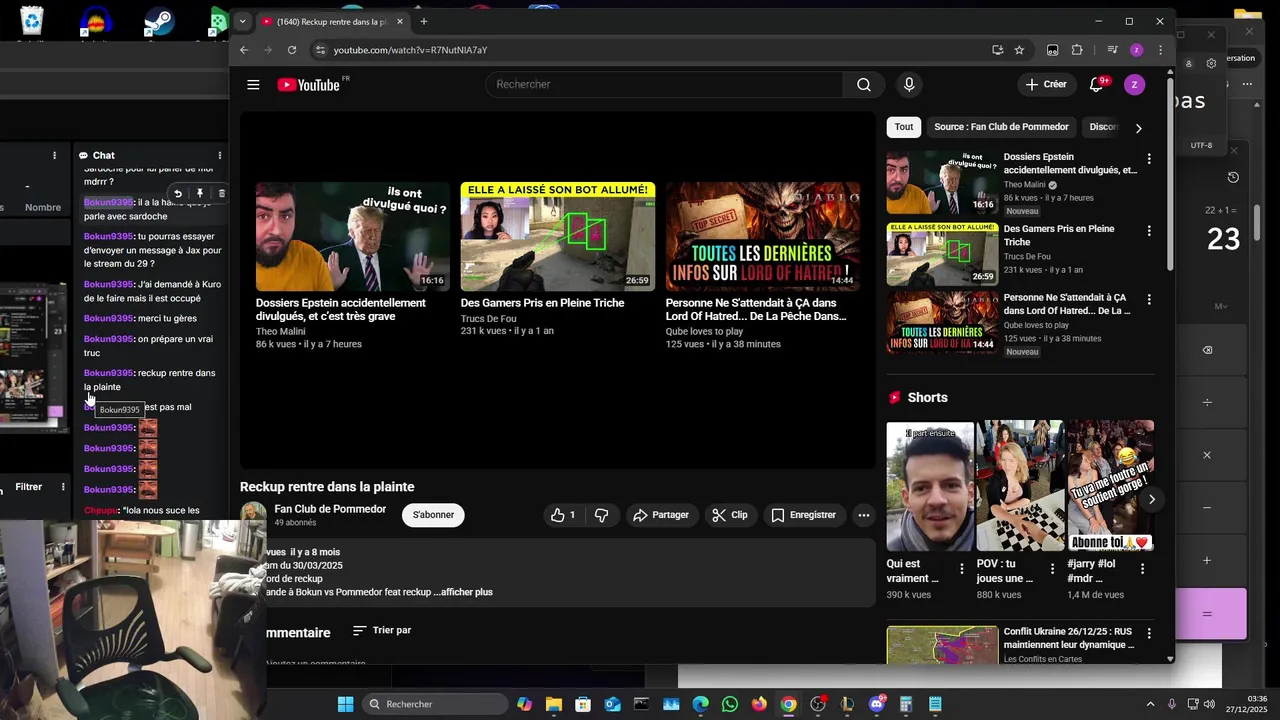The image size is (1280, 720).
Task: Delete the highlighted chat message
Action: tap(222, 194)
